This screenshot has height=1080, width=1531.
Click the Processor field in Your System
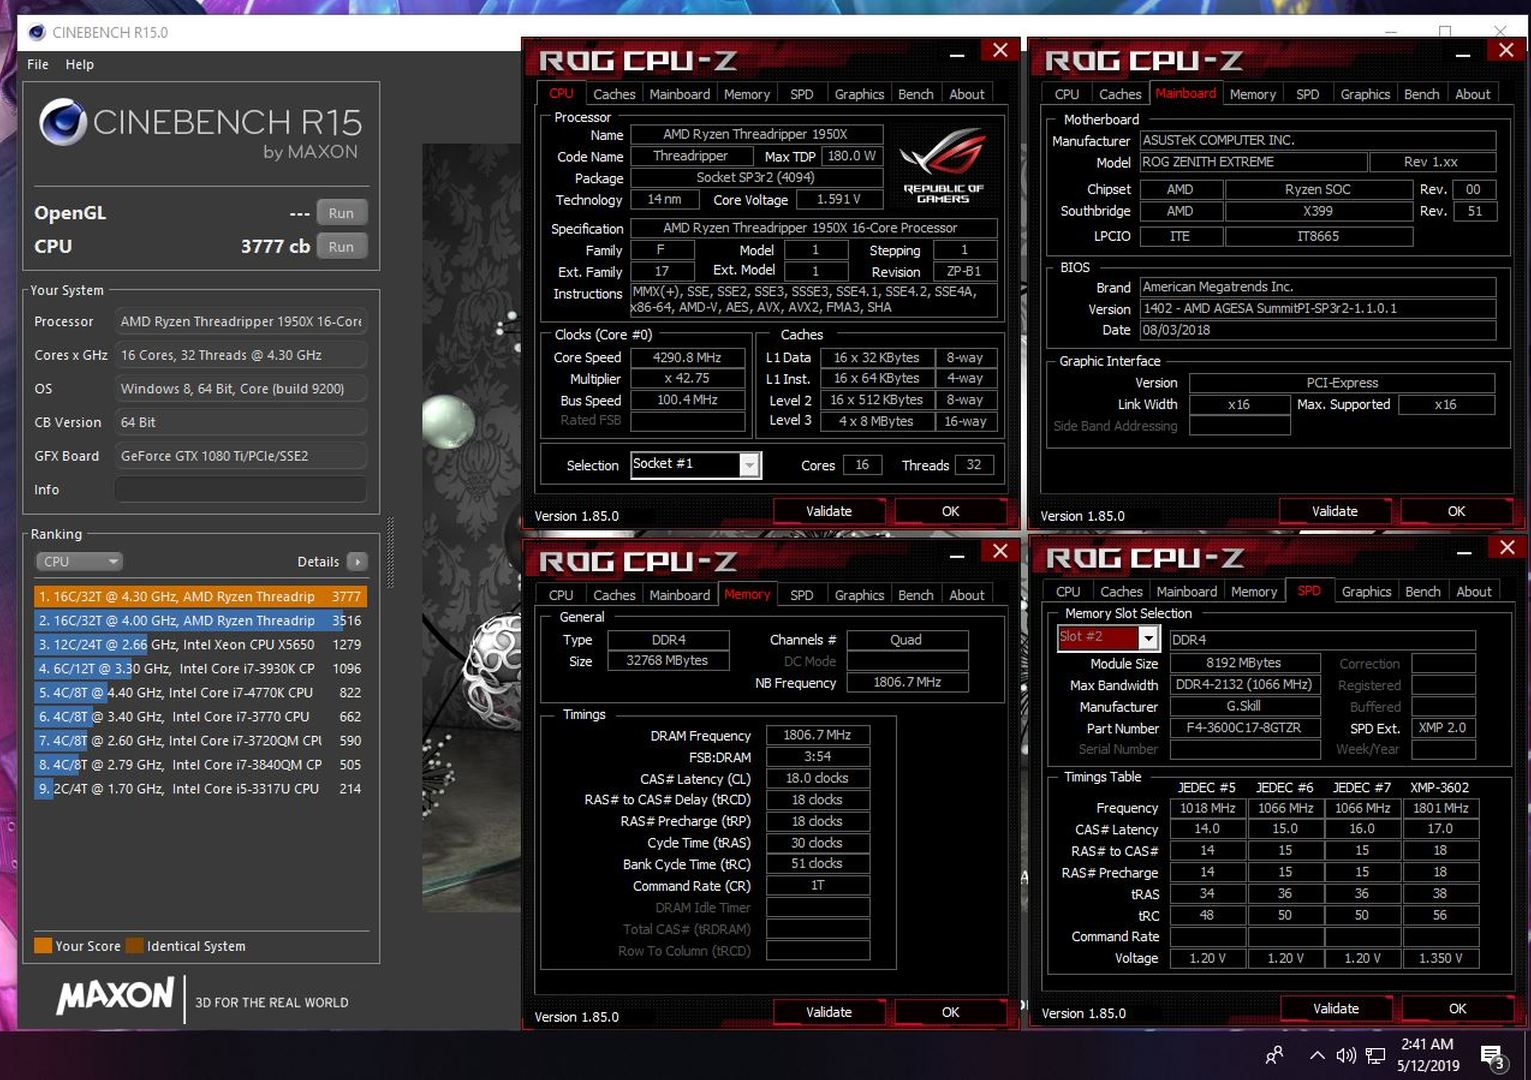pos(240,321)
